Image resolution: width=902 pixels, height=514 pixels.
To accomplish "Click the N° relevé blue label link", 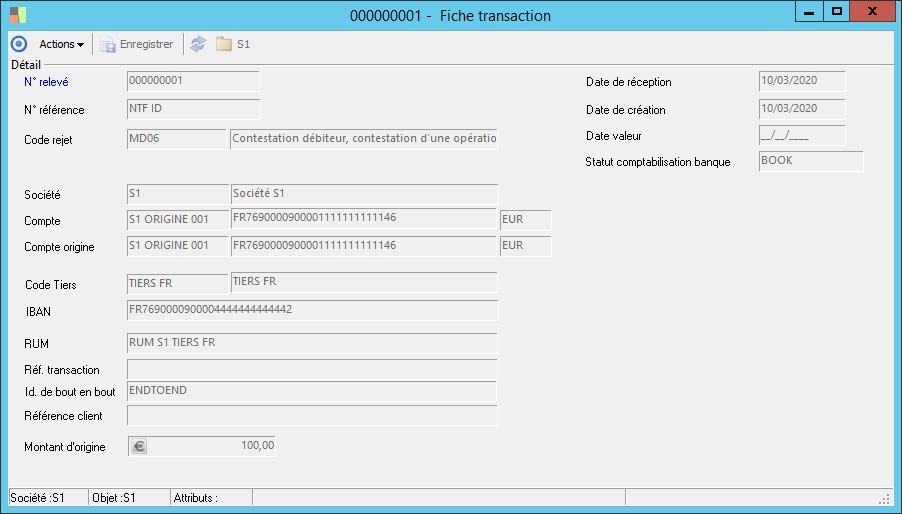I will (x=46, y=82).
